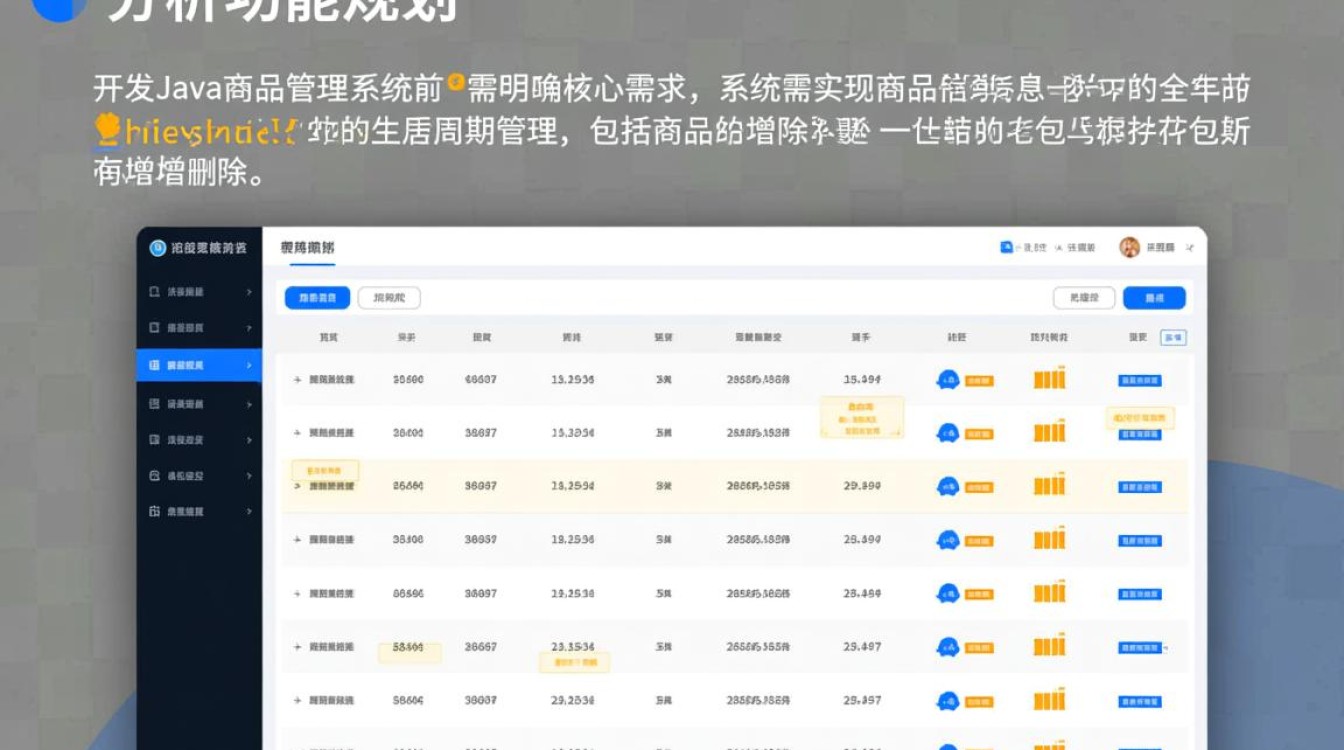
Task: Expand the first sidebar item's chevron
Action: pyautogui.click(x=249, y=292)
